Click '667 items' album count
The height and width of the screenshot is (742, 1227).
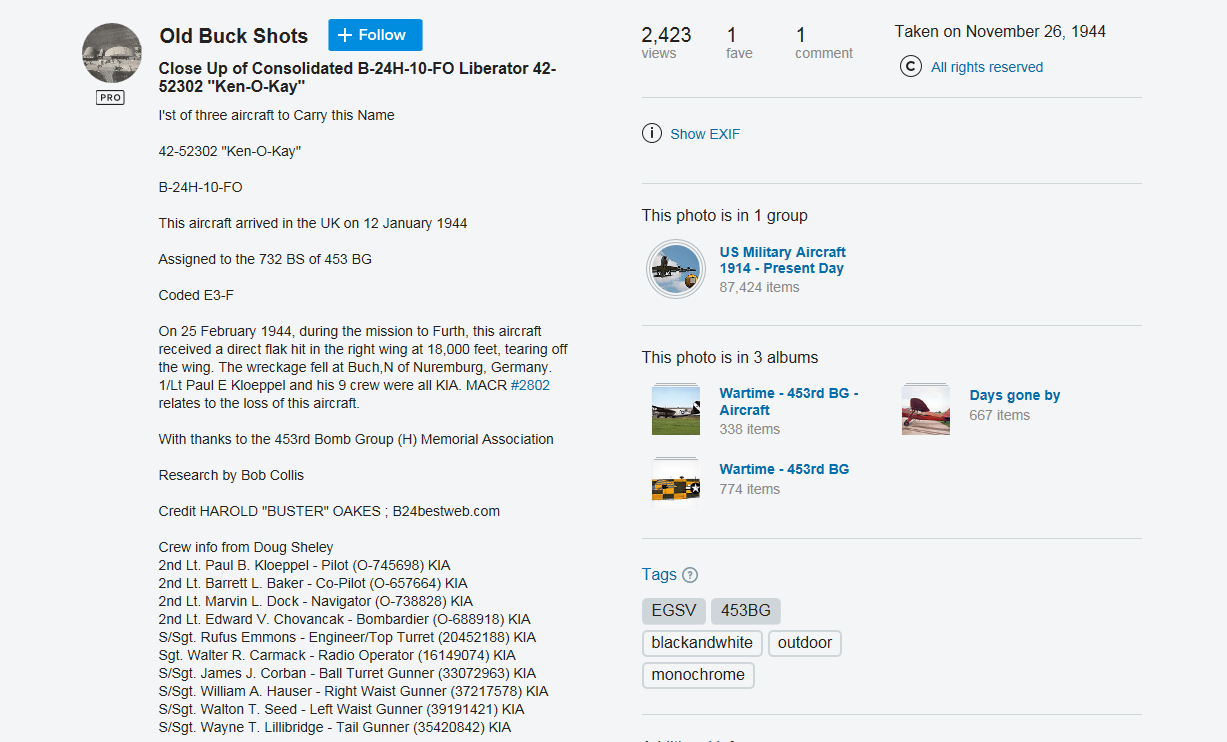pos(999,415)
